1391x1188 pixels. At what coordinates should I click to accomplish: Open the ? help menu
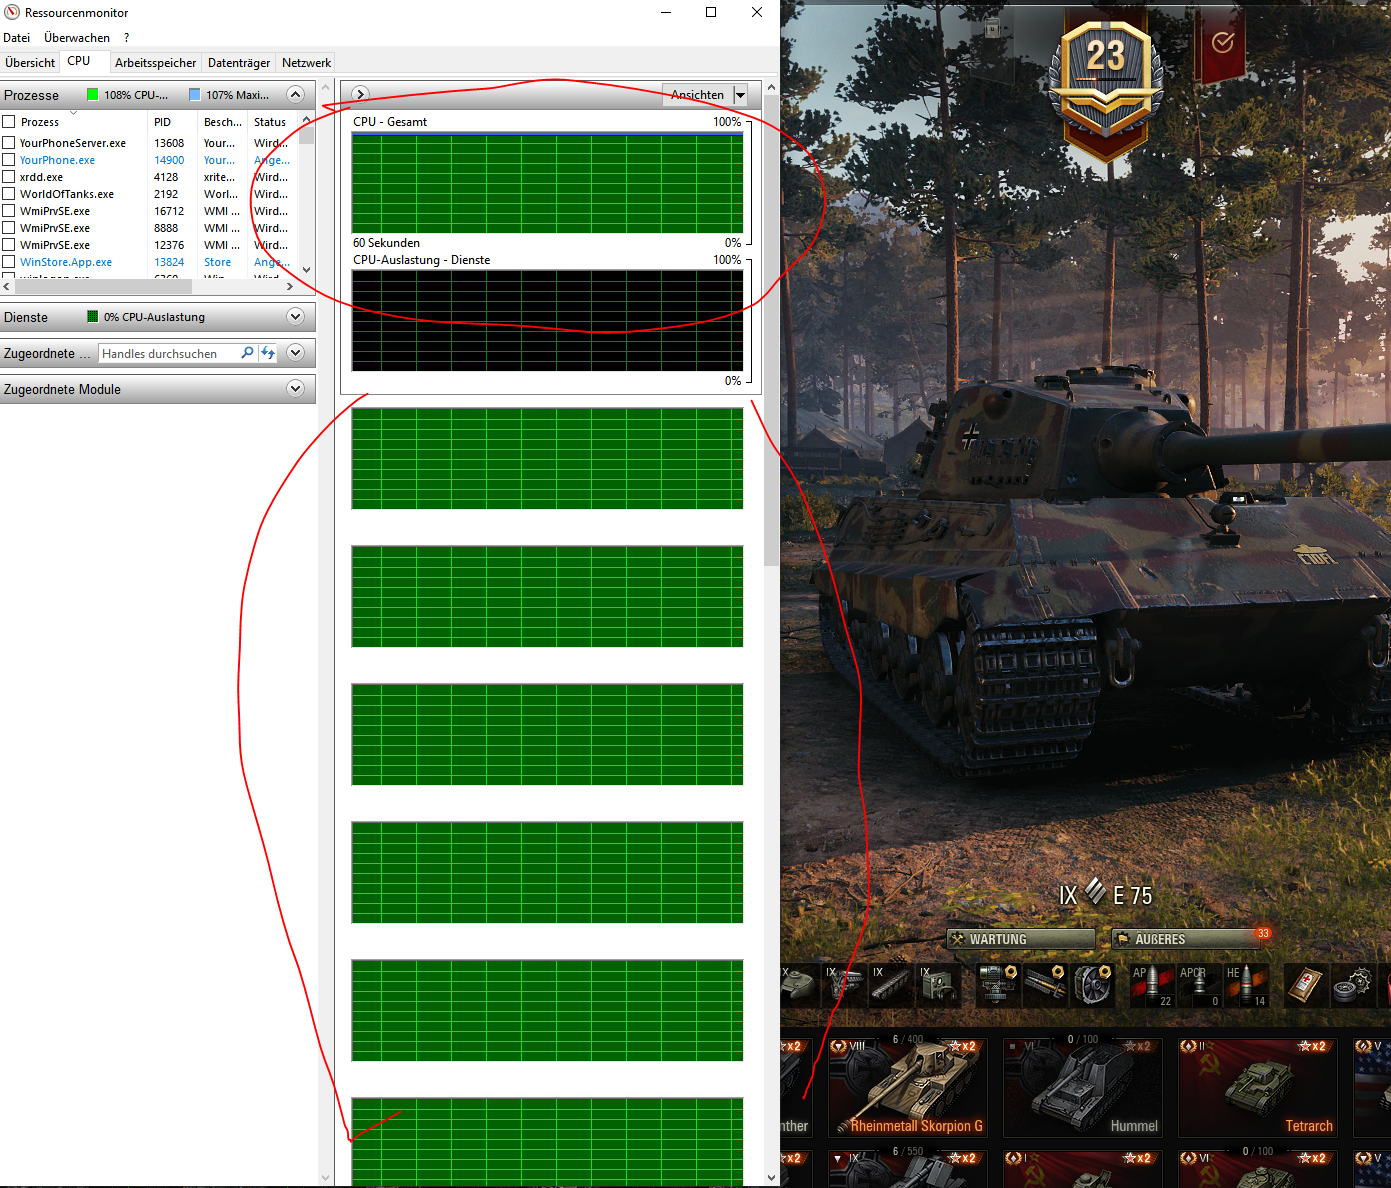127,38
